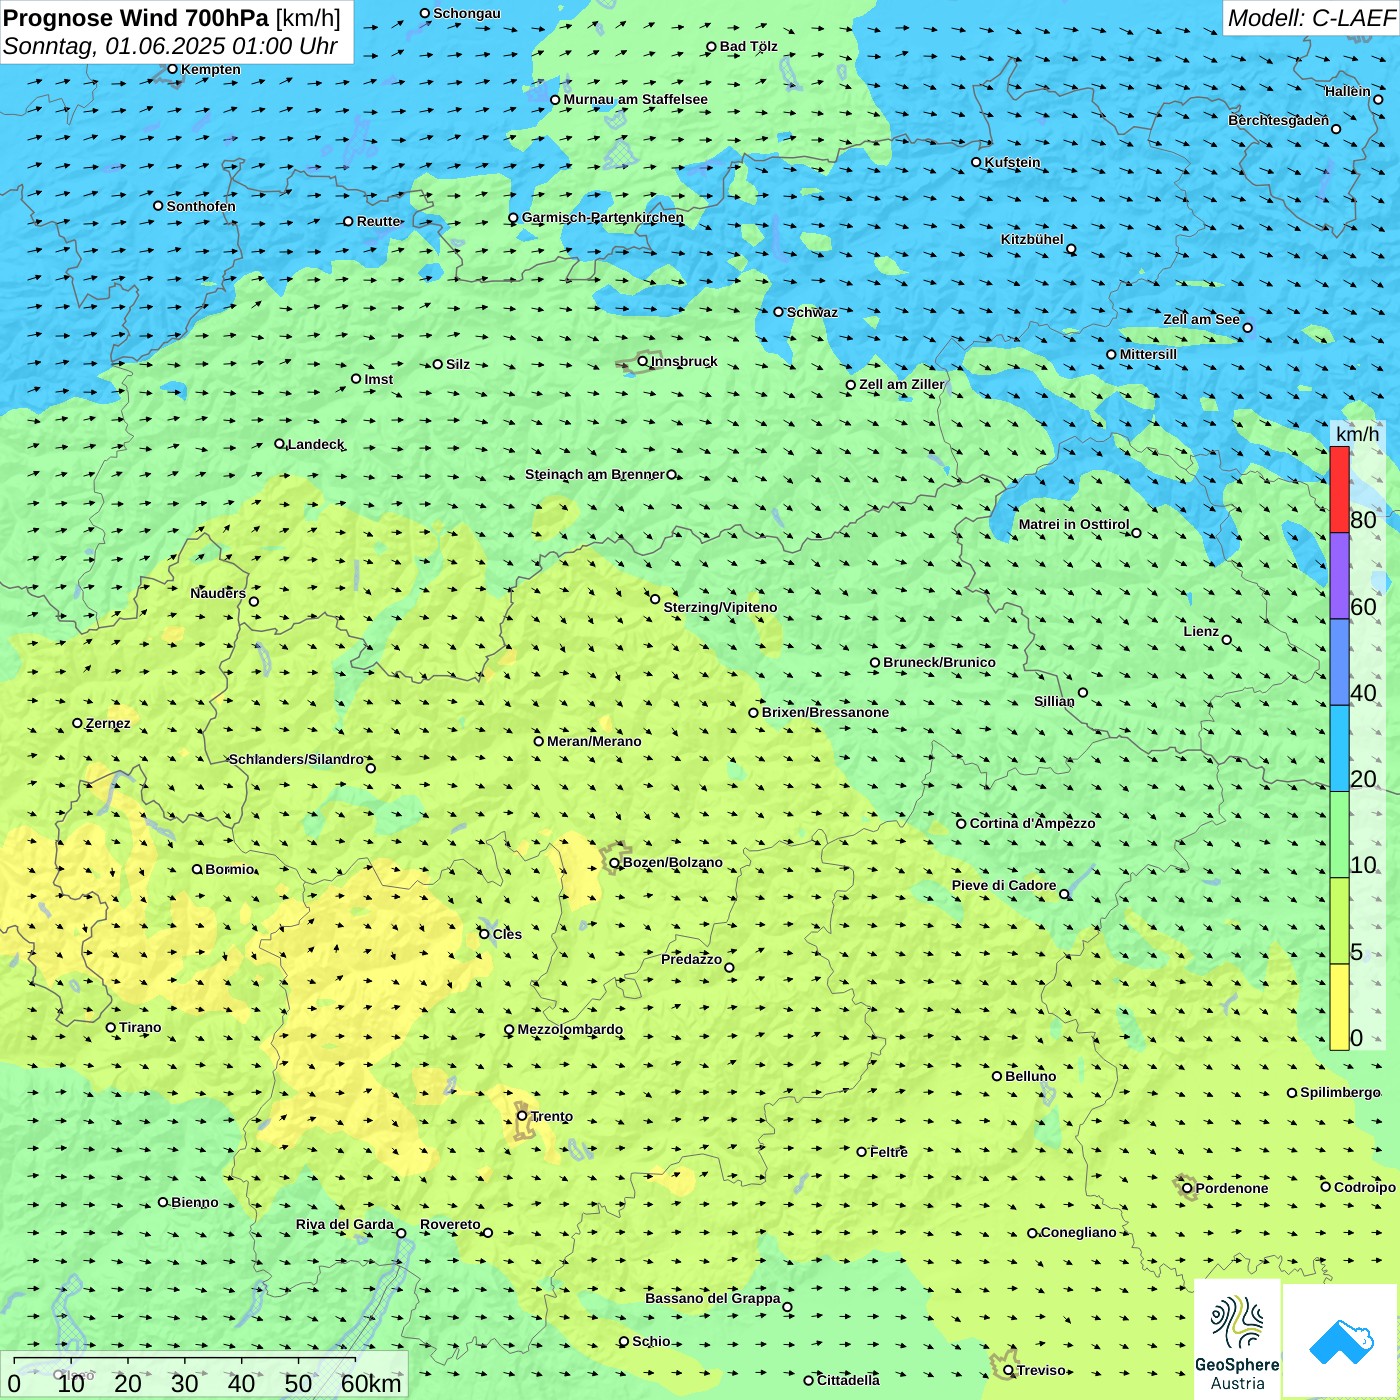Image resolution: width=1400 pixels, height=1400 pixels.
Task: Click the Nauders location marker
Action: click(254, 602)
